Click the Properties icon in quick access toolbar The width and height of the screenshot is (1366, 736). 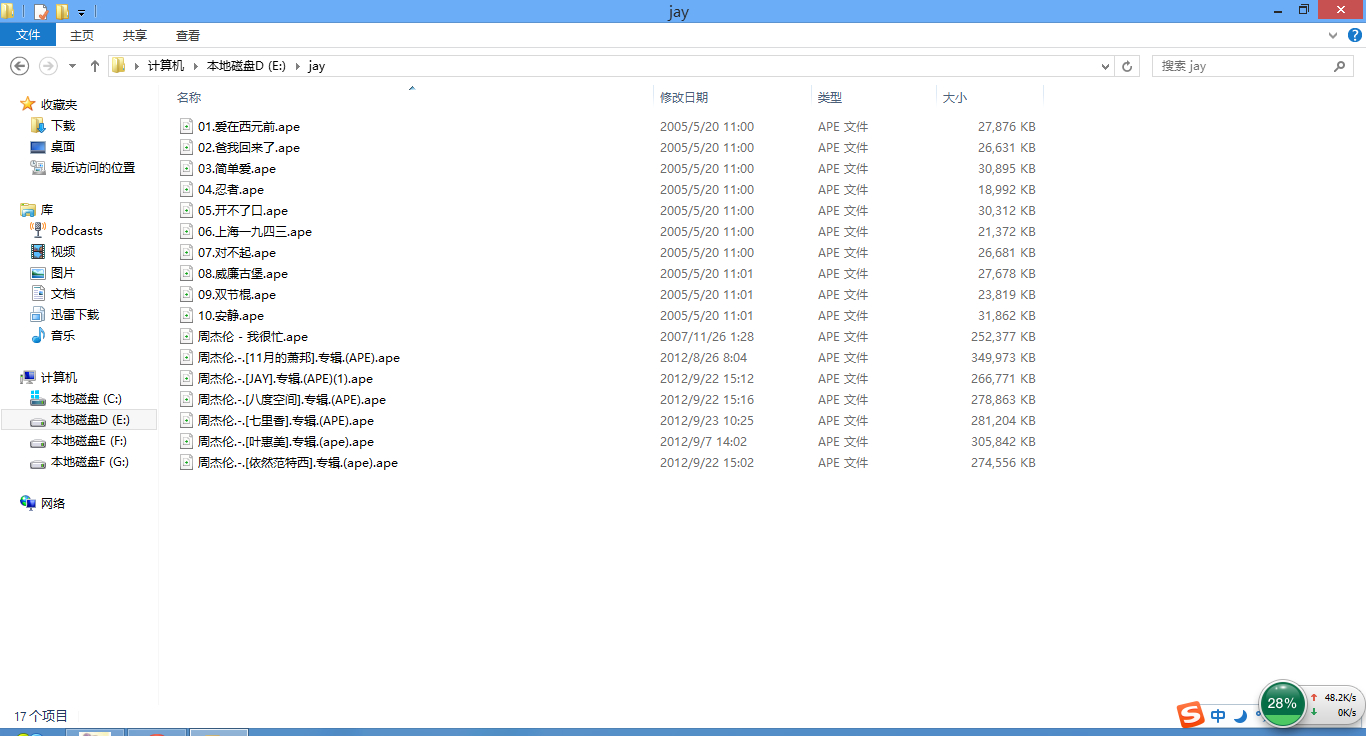click(x=40, y=12)
